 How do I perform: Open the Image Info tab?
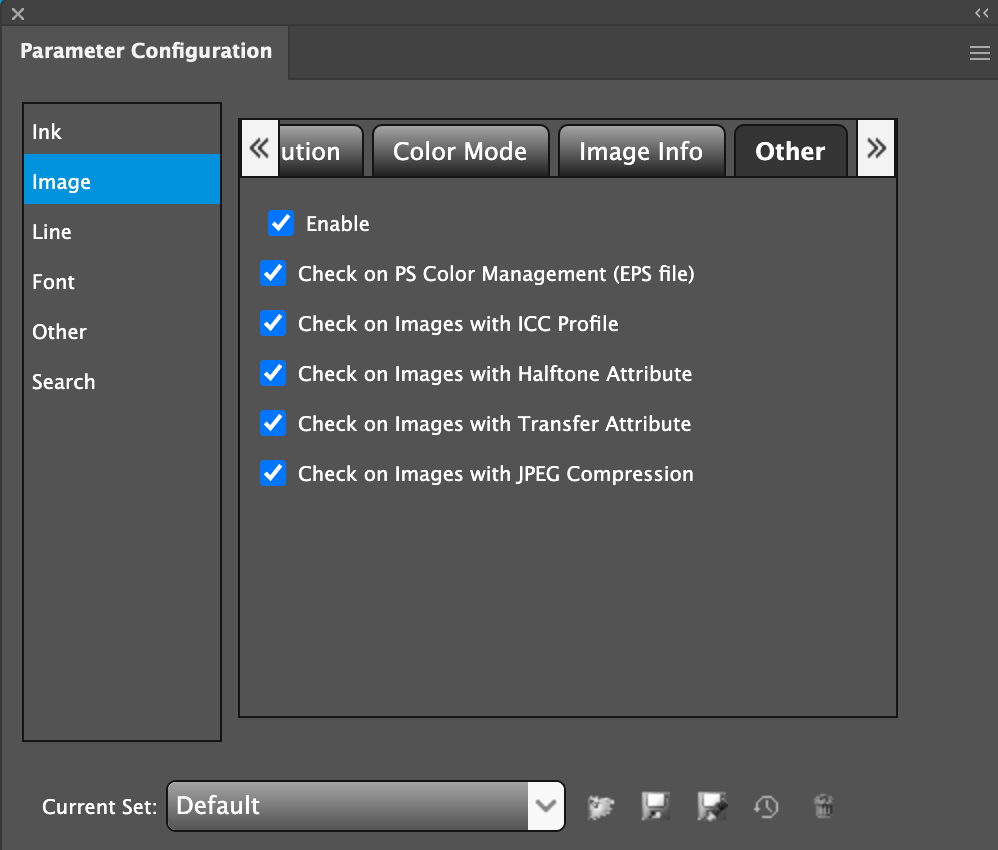pos(640,151)
